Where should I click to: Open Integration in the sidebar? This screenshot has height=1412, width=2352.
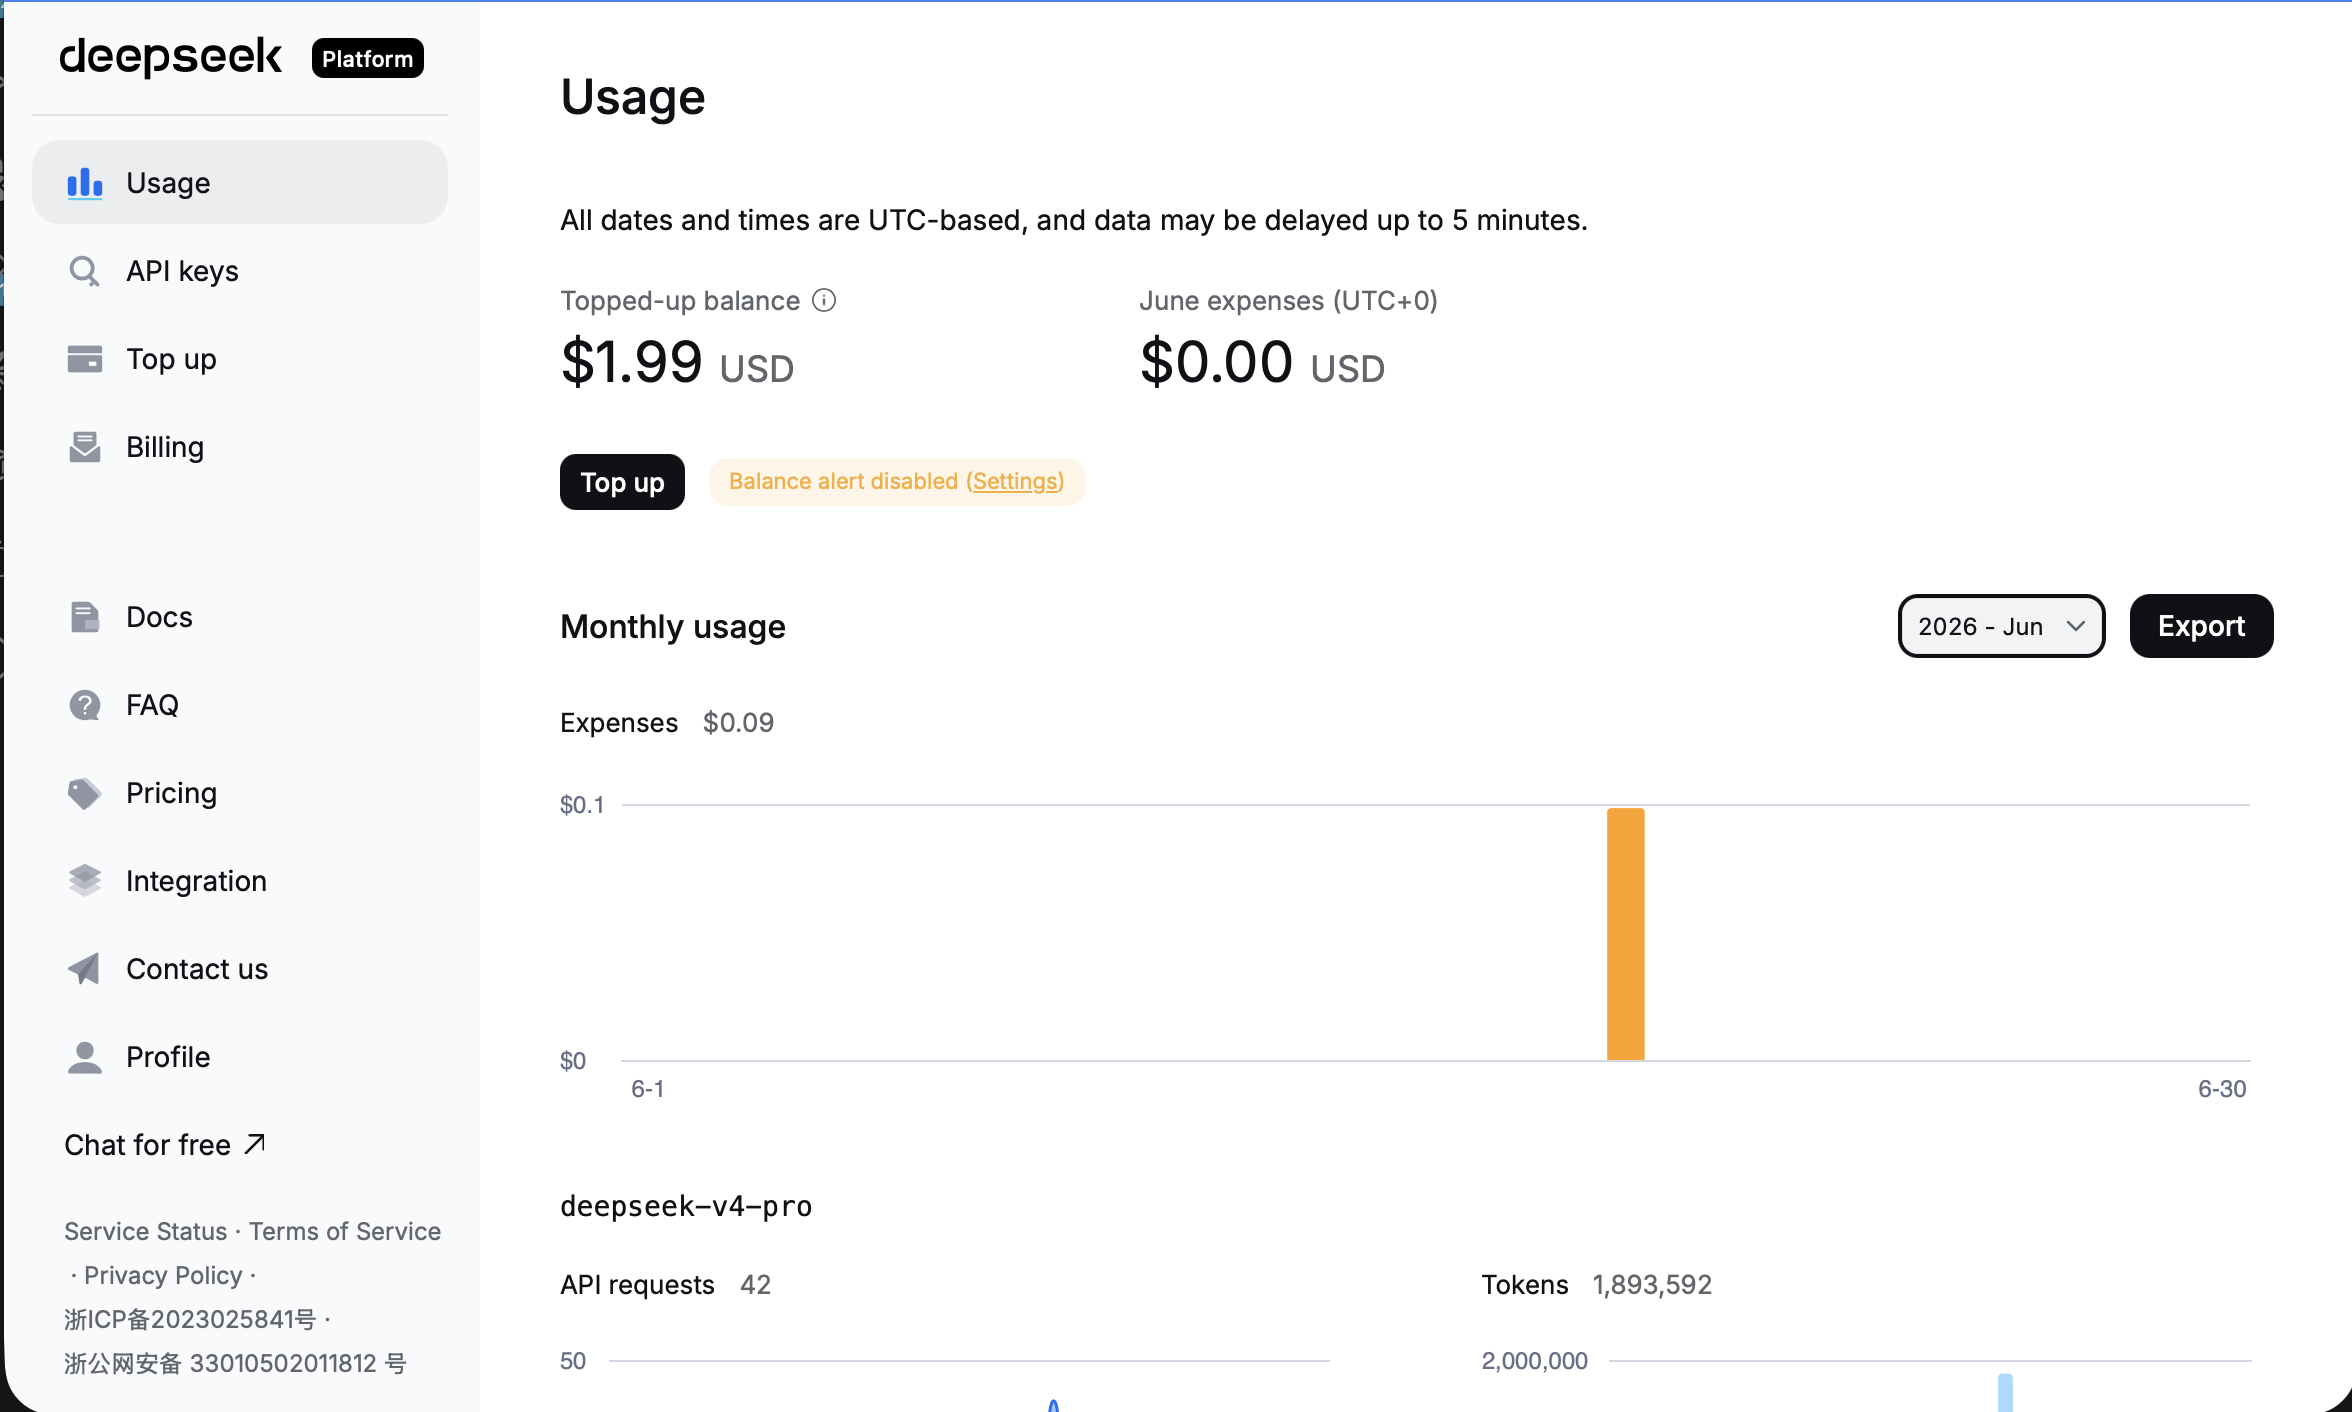coord(240,881)
